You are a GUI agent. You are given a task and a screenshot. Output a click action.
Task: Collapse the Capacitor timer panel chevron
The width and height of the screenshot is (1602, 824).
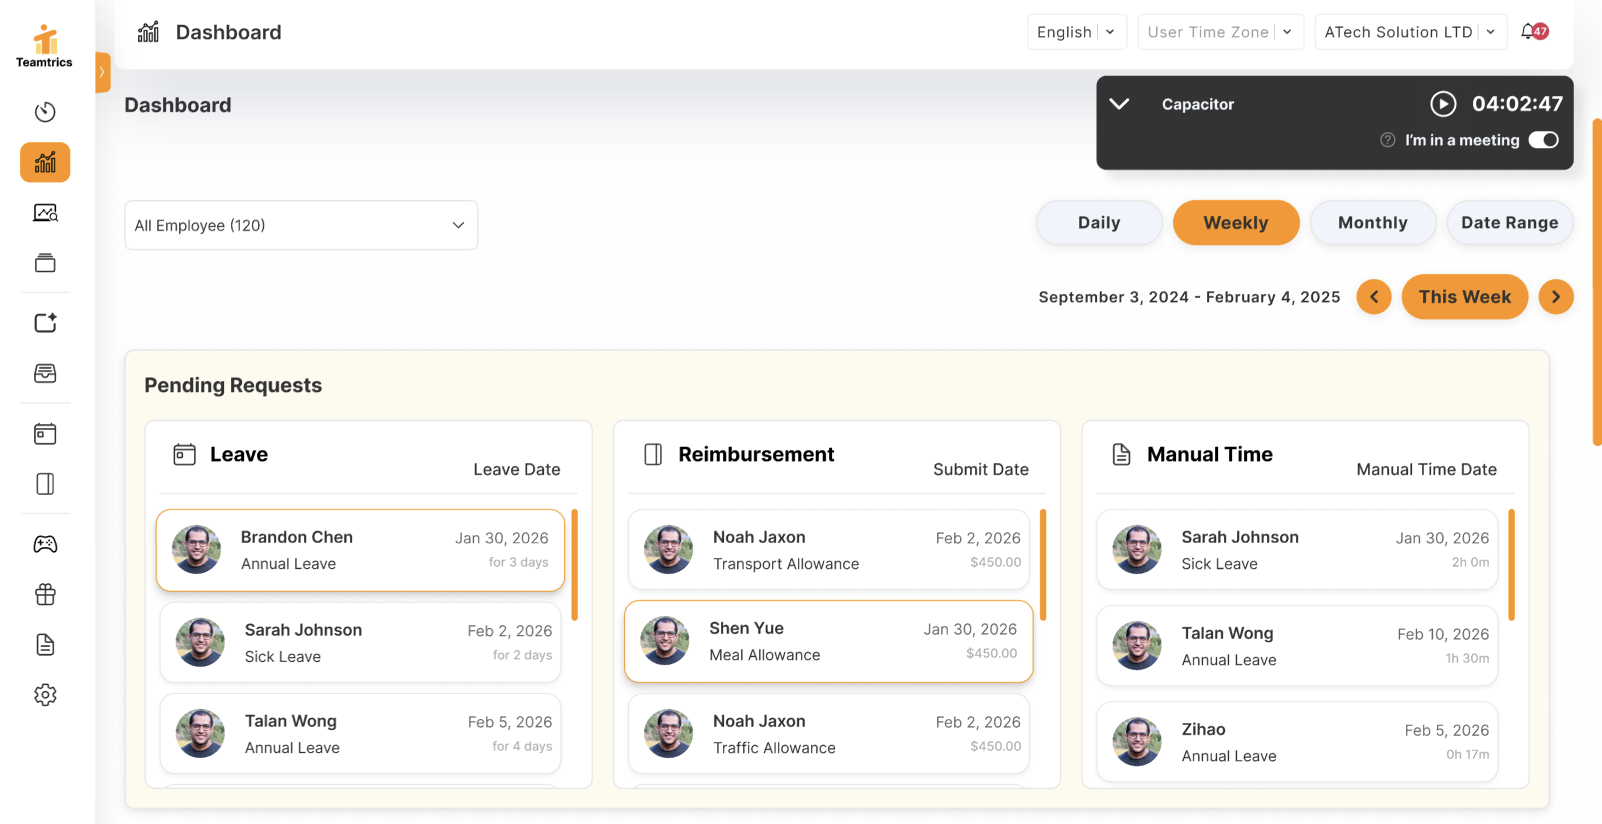click(1119, 104)
